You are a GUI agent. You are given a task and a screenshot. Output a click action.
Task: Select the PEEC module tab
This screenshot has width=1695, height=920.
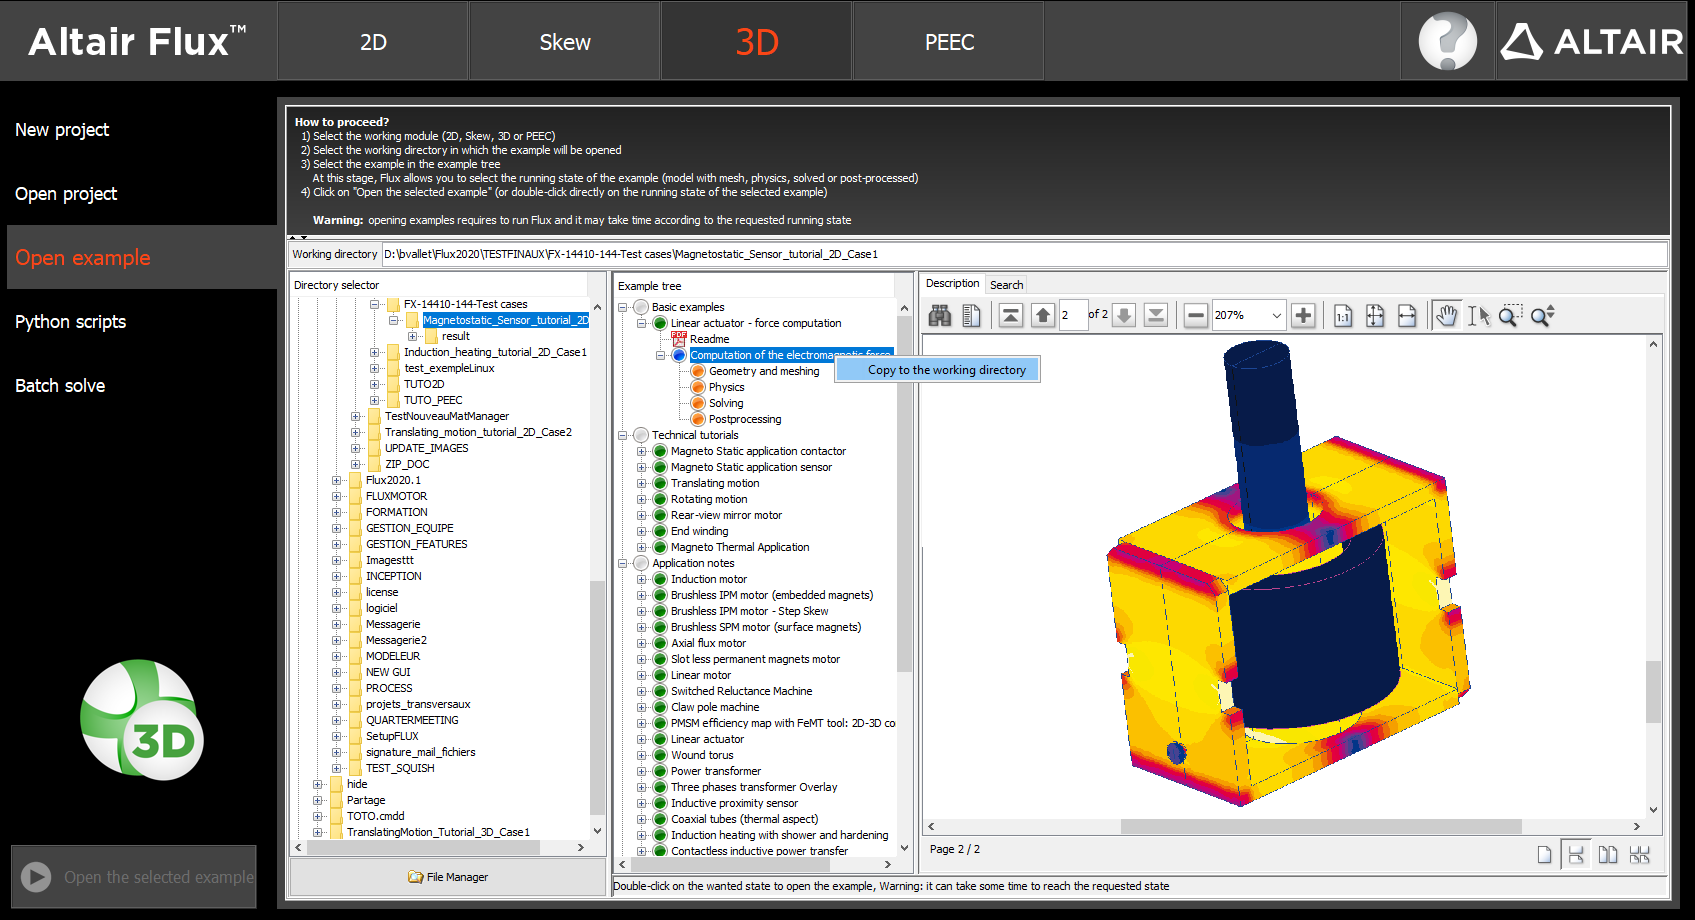(x=949, y=42)
